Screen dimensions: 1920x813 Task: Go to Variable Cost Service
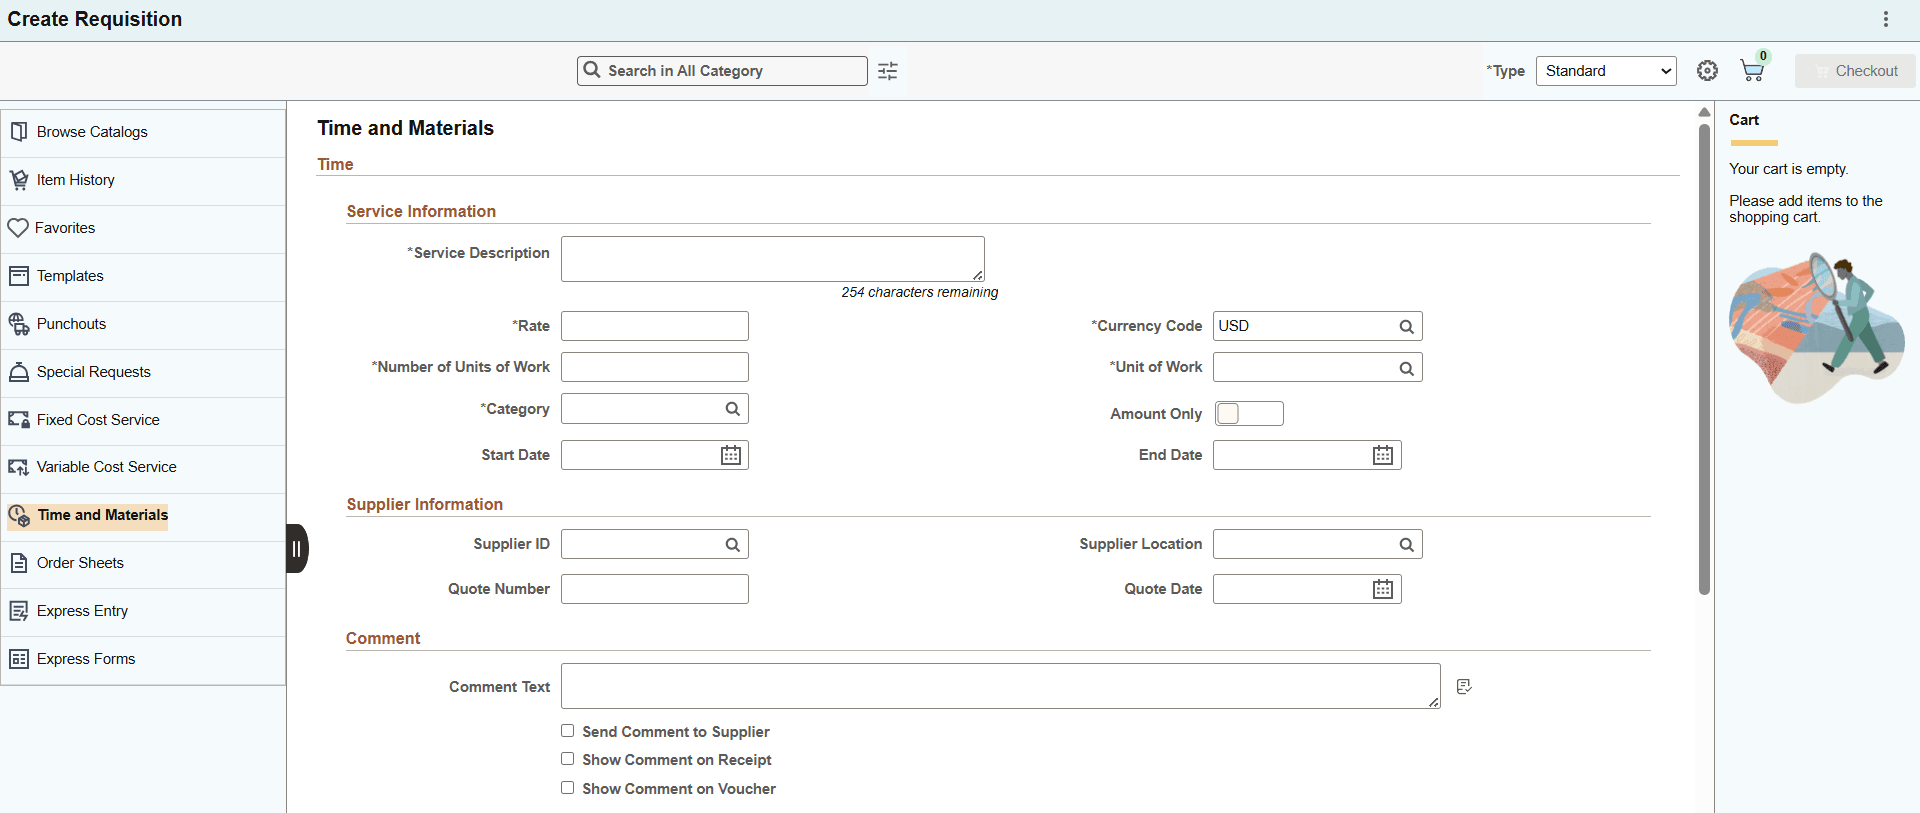143,467
